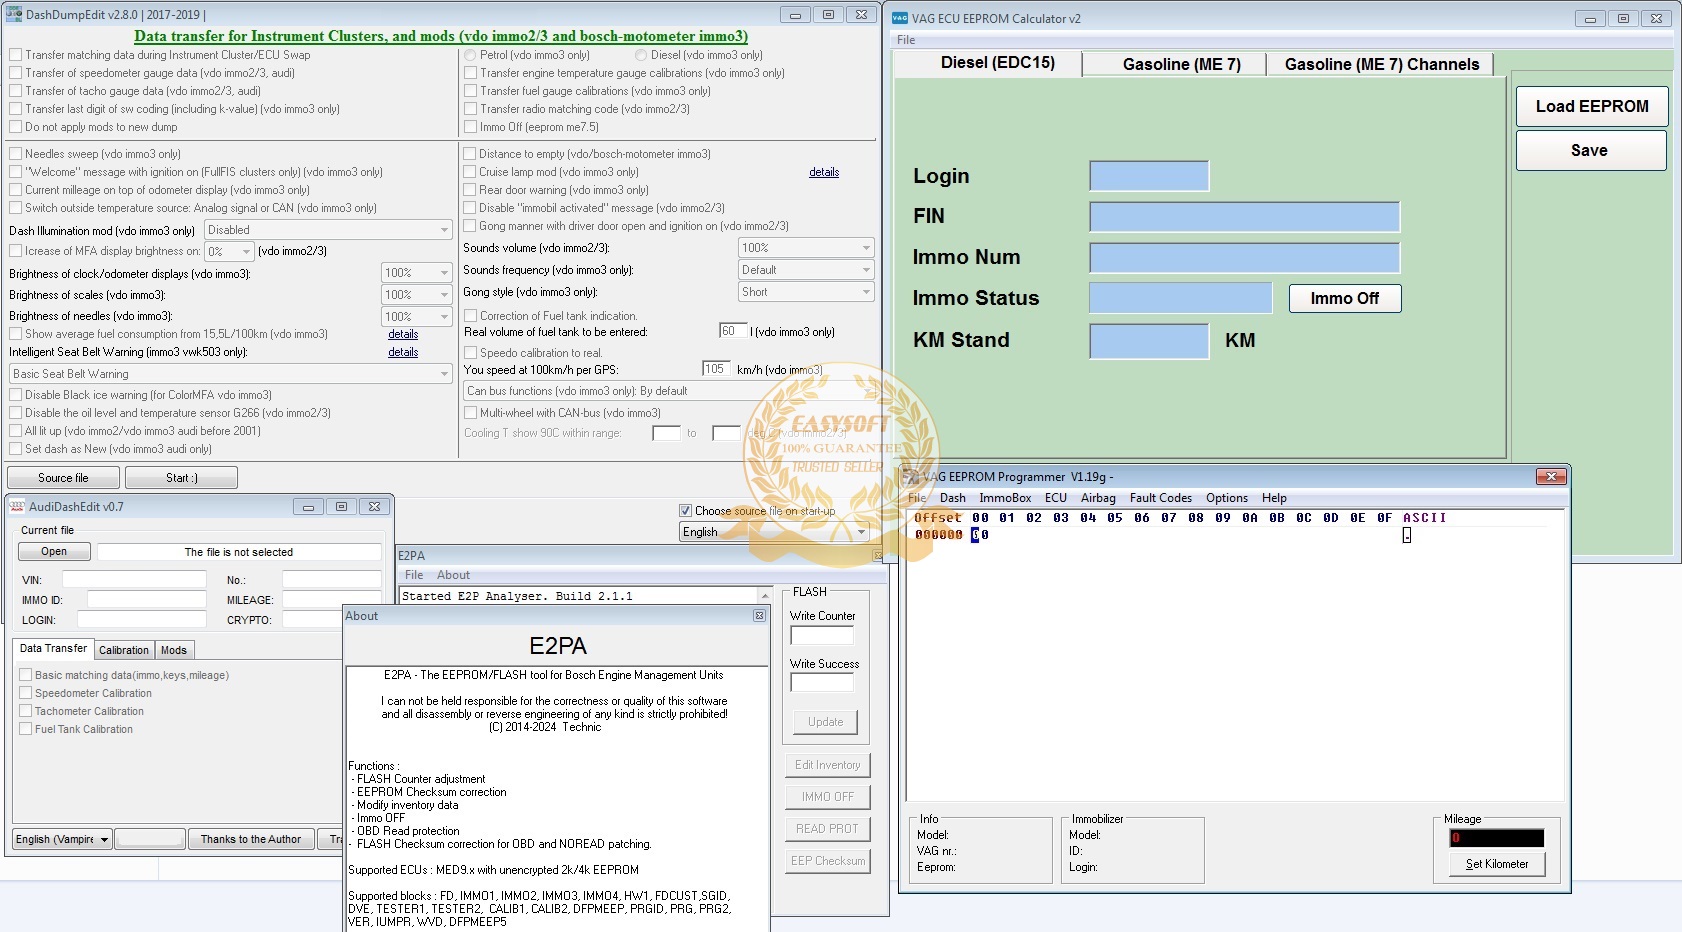
Task: Click the DashDumpEdit title bar app icon
Action: [14, 14]
